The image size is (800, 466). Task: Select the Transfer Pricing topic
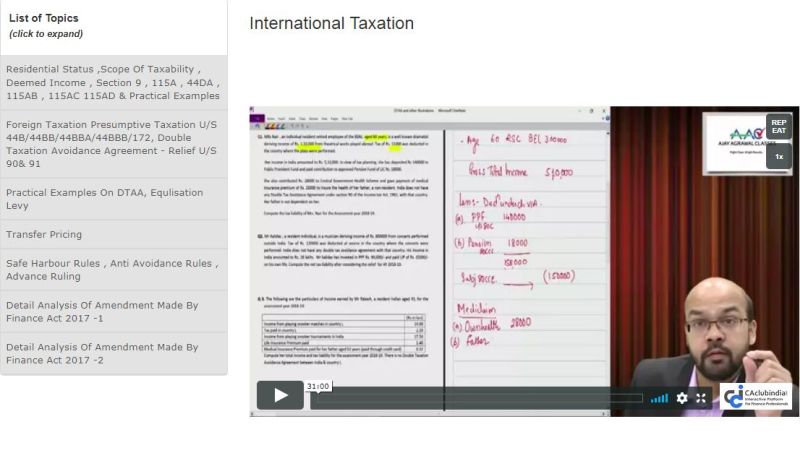(44, 234)
